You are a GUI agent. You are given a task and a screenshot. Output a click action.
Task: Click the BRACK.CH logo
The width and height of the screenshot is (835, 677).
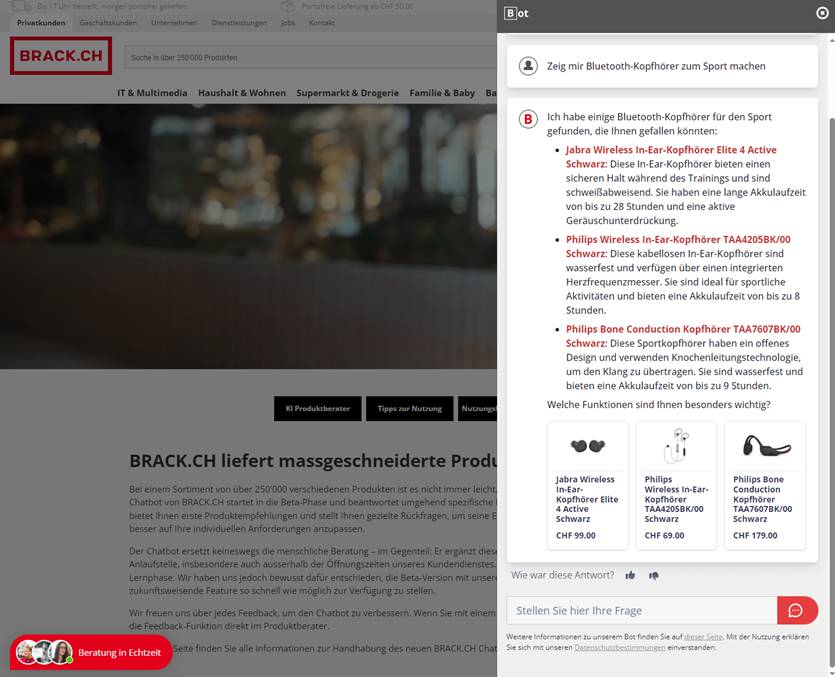[x=60, y=57]
